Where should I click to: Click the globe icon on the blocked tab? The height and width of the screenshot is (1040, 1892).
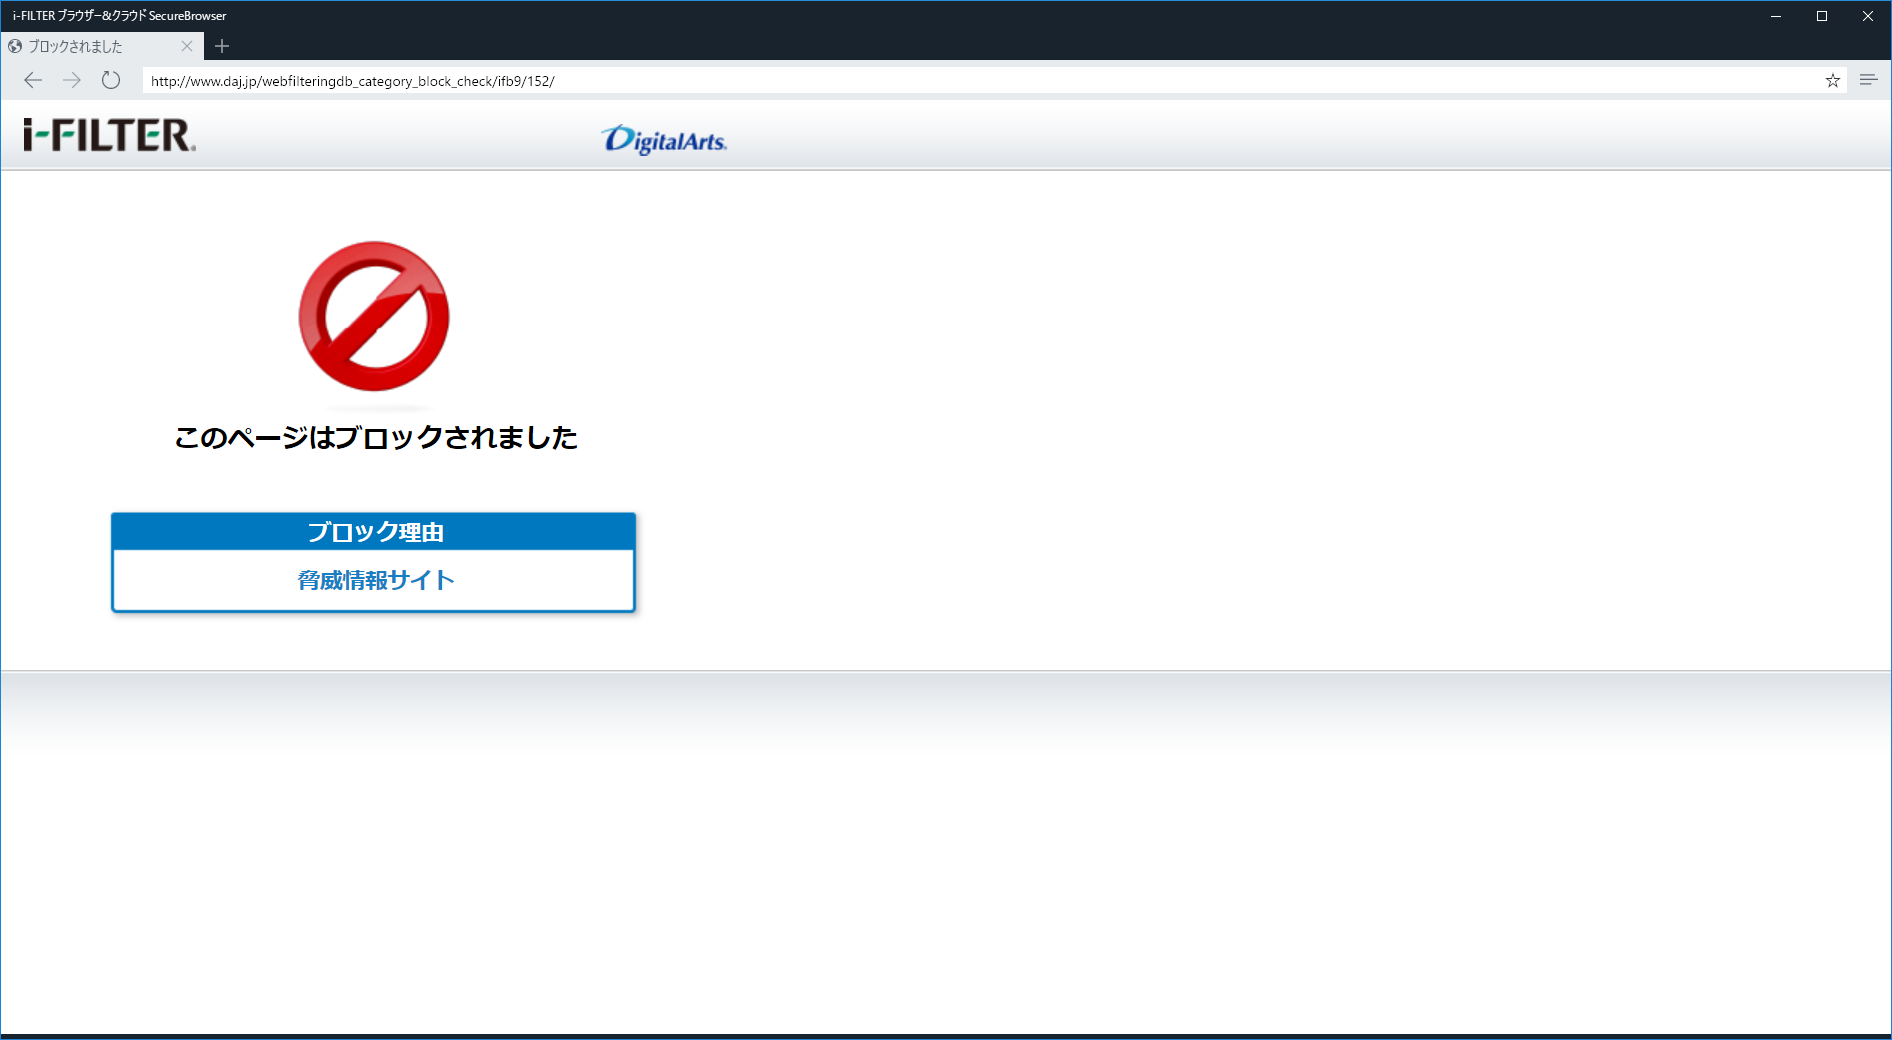[x=14, y=46]
